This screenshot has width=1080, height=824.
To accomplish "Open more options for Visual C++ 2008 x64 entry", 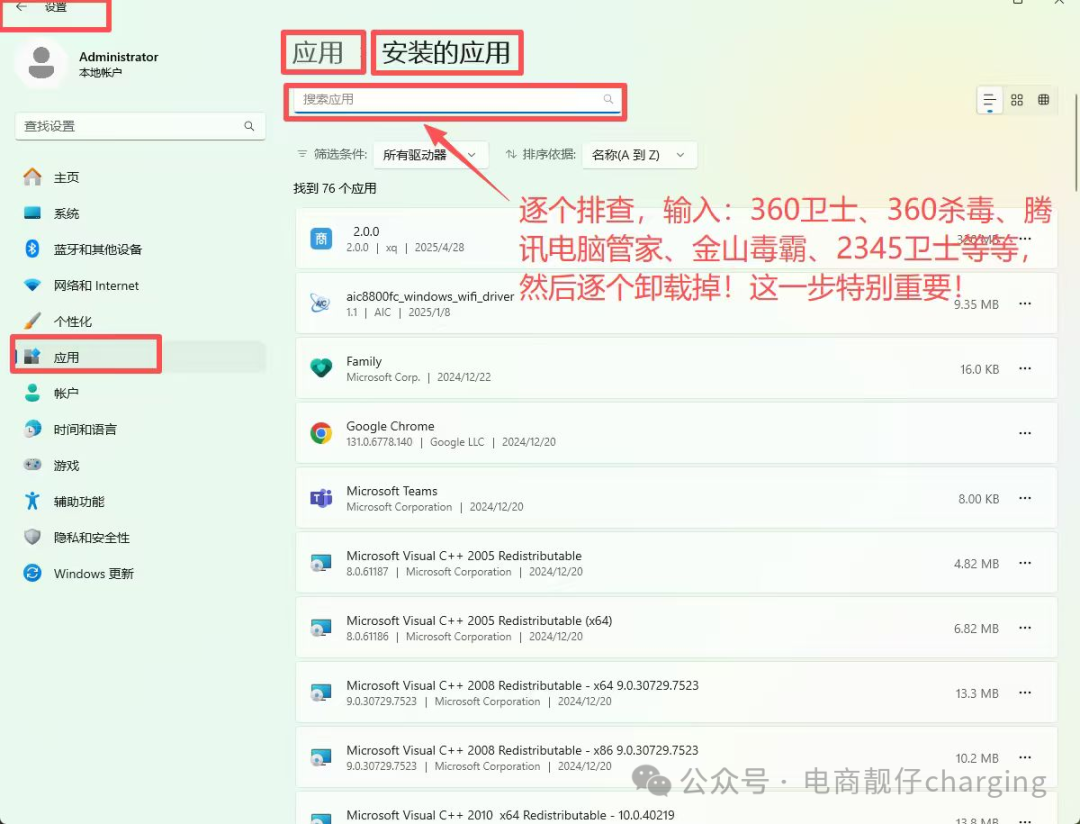I will pyautogui.click(x=1025, y=692).
